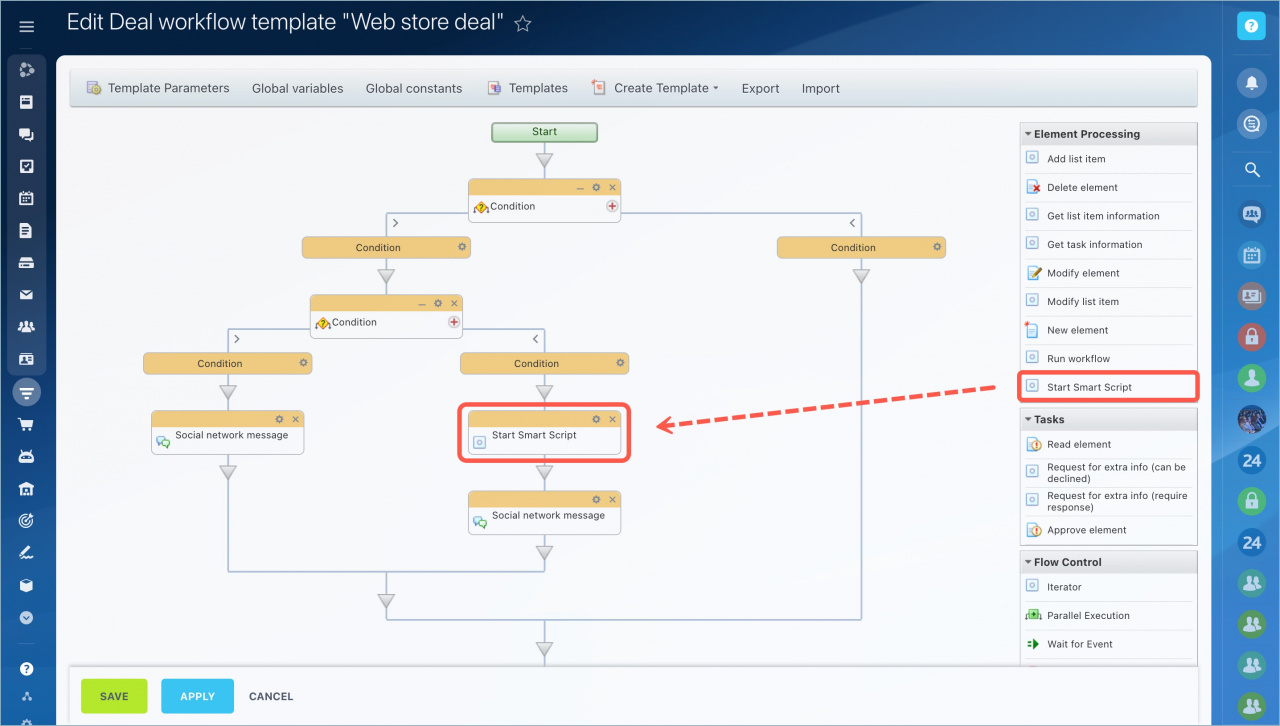Open Template Parameters

(x=158, y=88)
